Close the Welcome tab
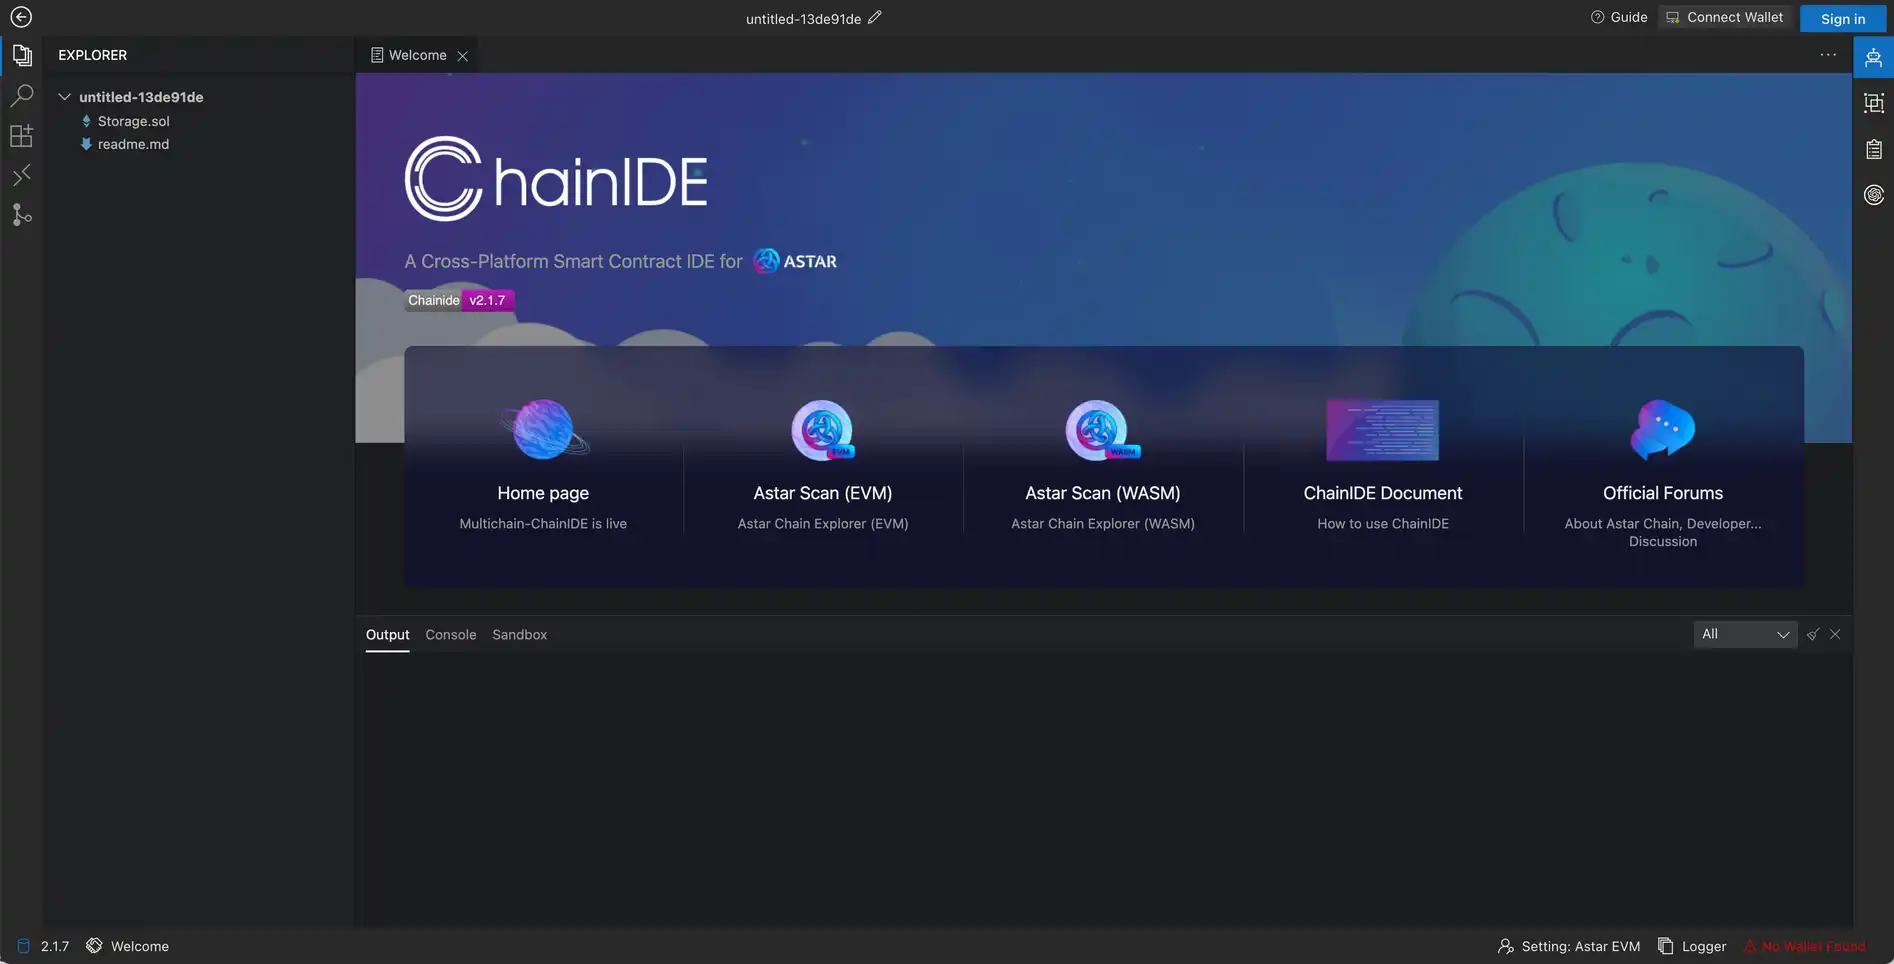The image size is (1894, 964). pyautogui.click(x=463, y=56)
